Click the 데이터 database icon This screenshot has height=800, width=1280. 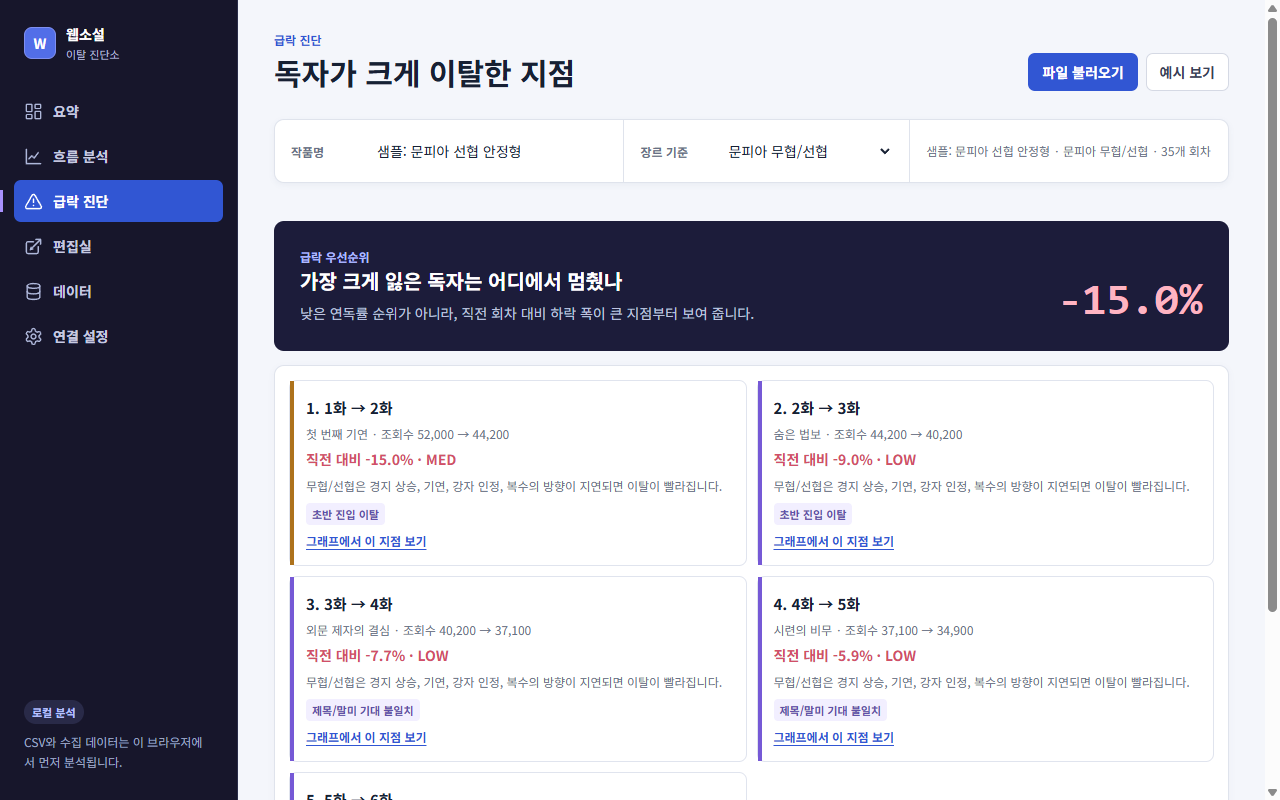point(33,292)
